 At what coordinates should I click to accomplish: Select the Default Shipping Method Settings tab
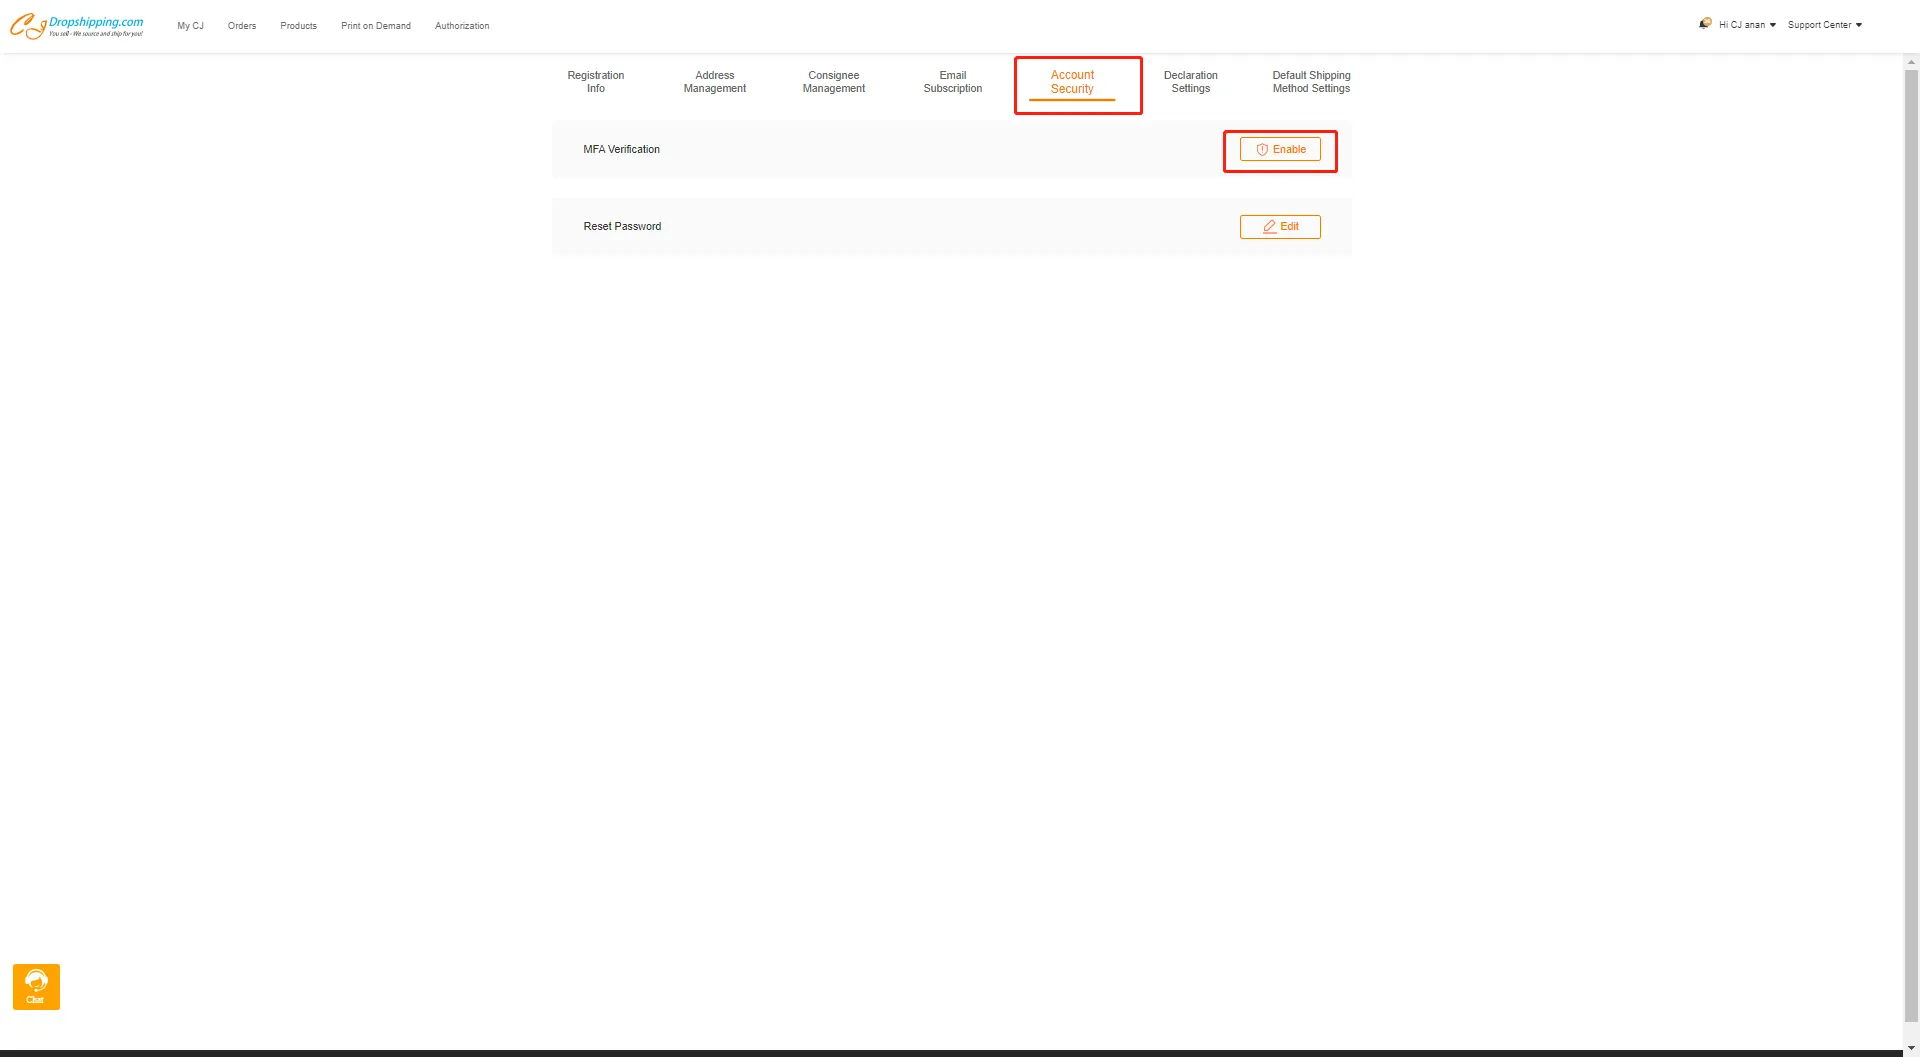click(x=1310, y=82)
